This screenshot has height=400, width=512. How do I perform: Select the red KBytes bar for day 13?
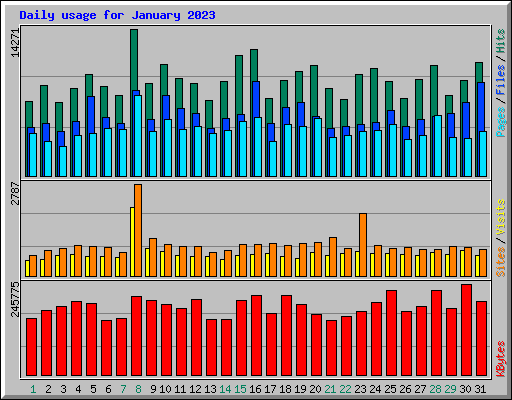tap(211, 348)
